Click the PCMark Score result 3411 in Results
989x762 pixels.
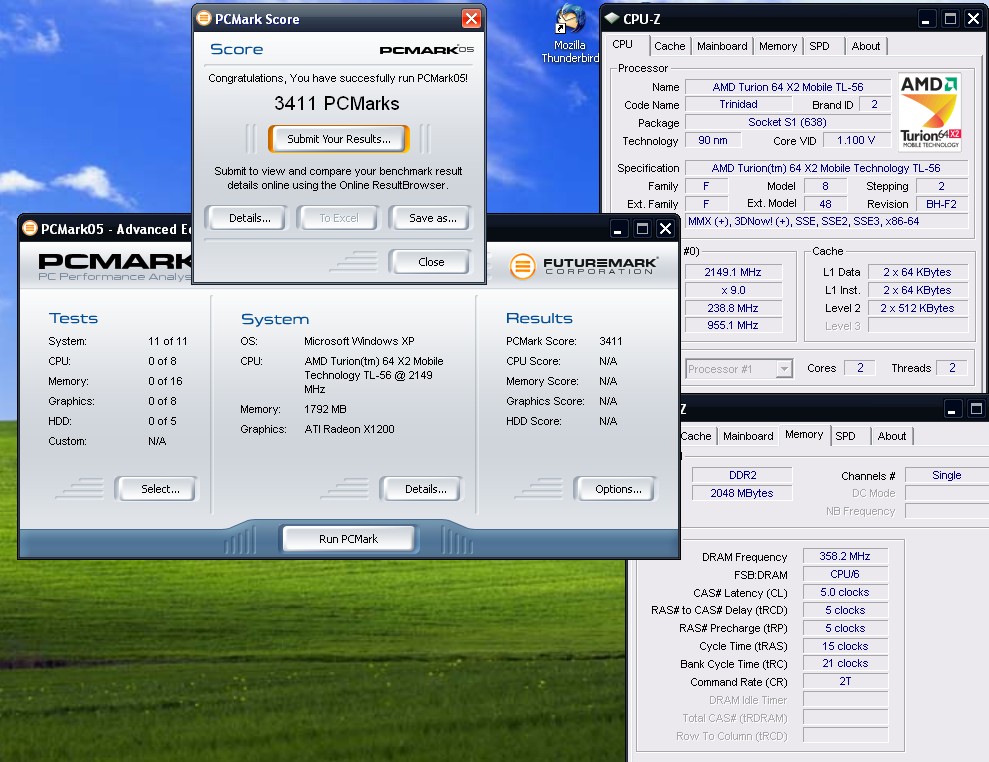coord(611,341)
